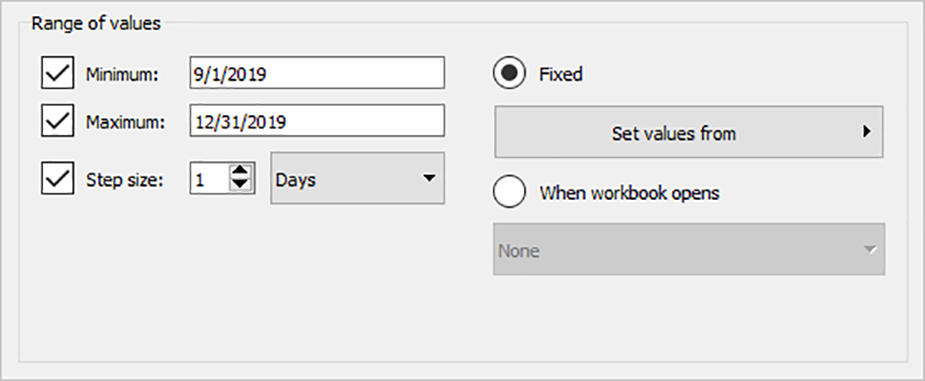Click the Minimum label text
Image resolution: width=925 pixels, height=381 pixels.
point(122,74)
